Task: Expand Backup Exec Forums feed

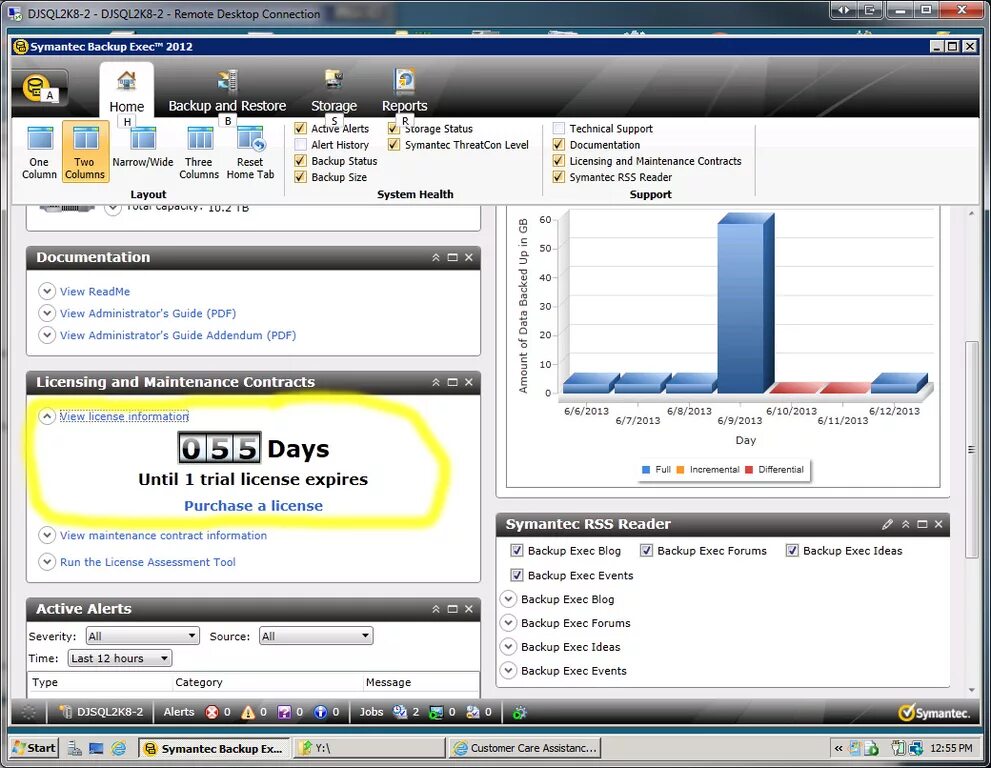Action: pyautogui.click(x=508, y=623)
